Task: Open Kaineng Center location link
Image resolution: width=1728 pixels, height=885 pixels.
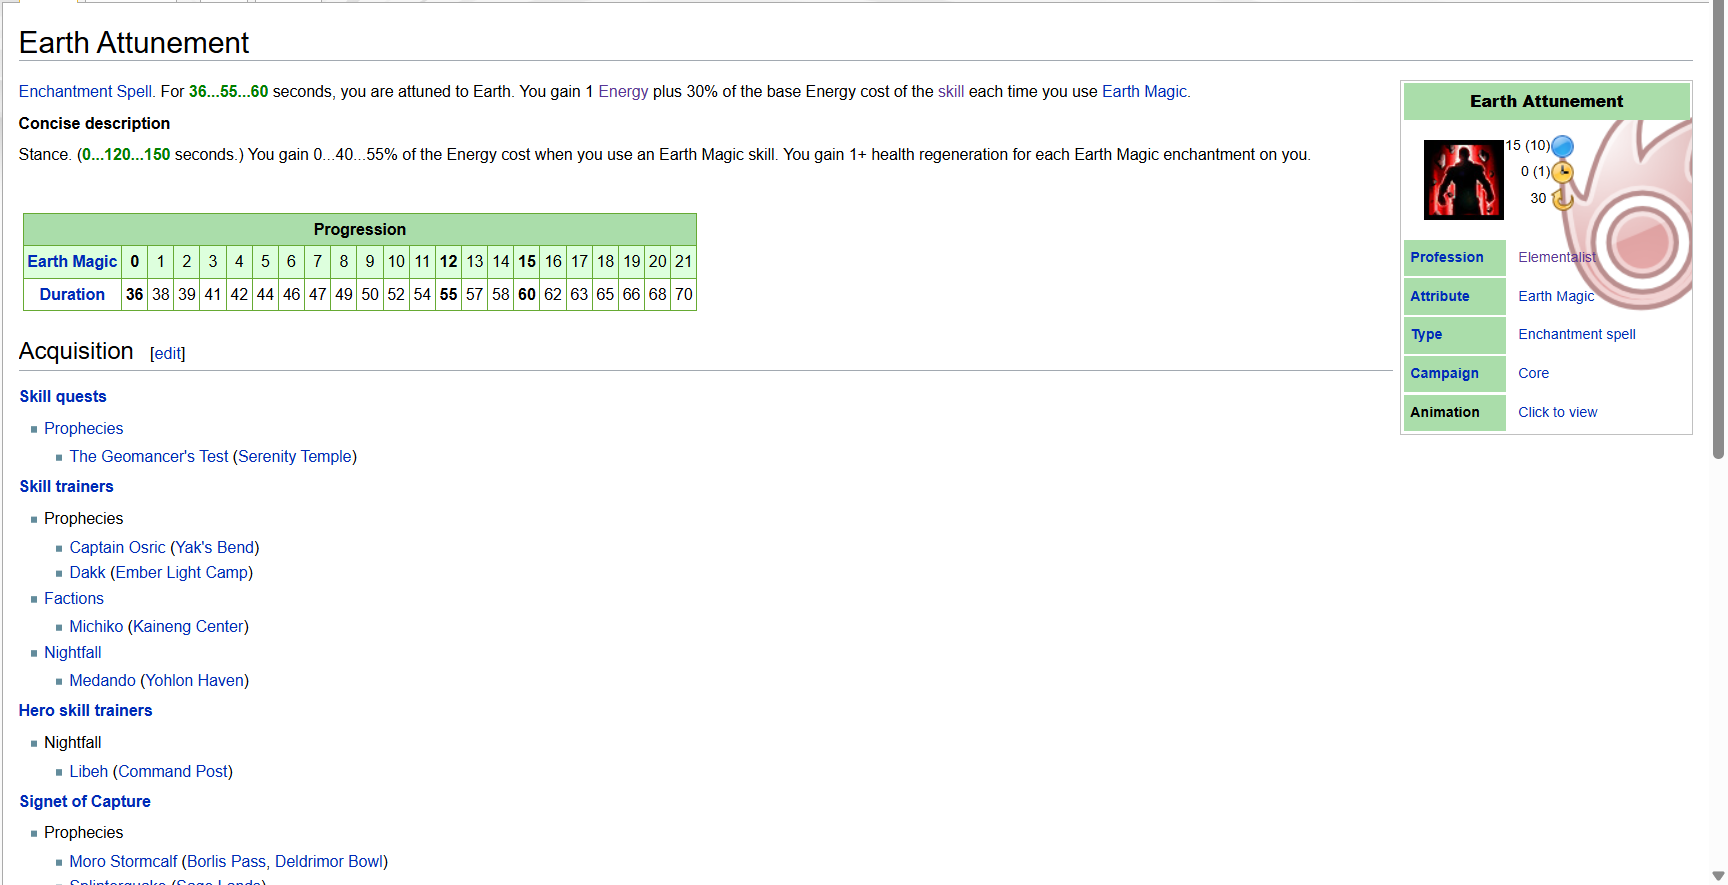Action: (x=188, y=626)
